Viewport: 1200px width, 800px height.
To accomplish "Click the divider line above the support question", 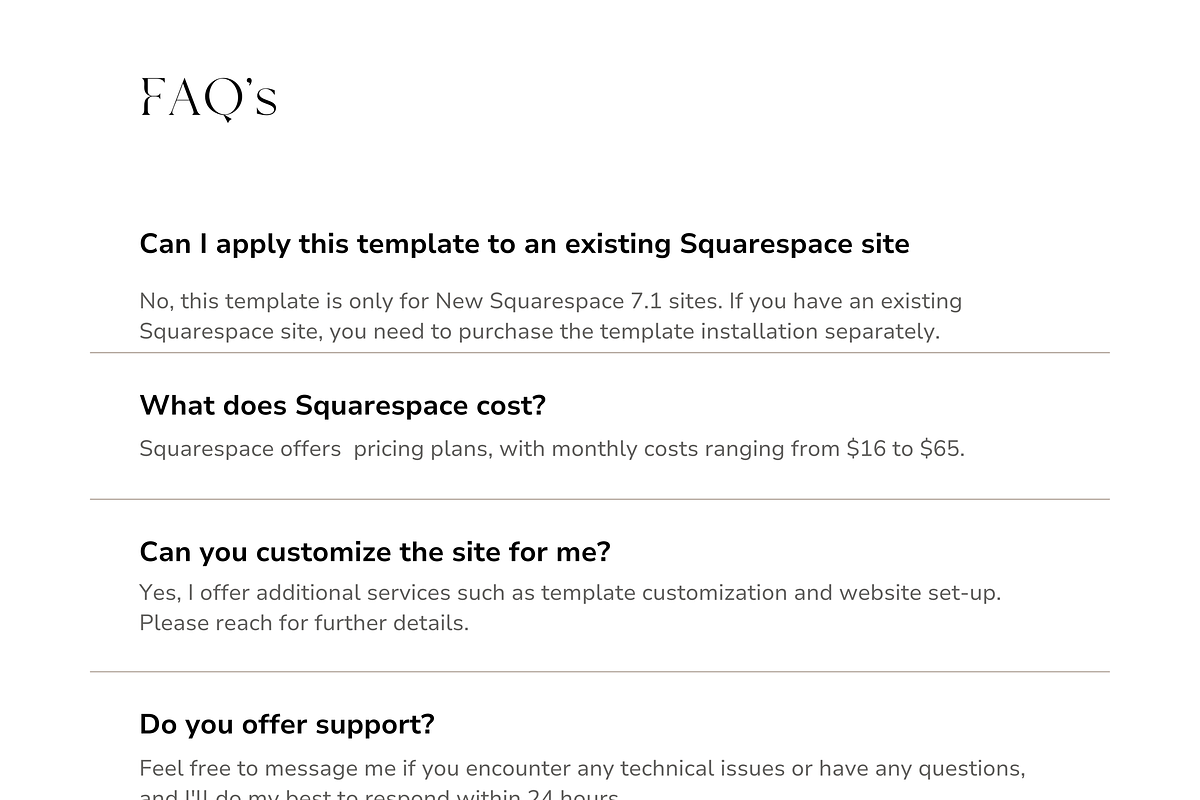I will pyautogui.click(x=600, y=672).
